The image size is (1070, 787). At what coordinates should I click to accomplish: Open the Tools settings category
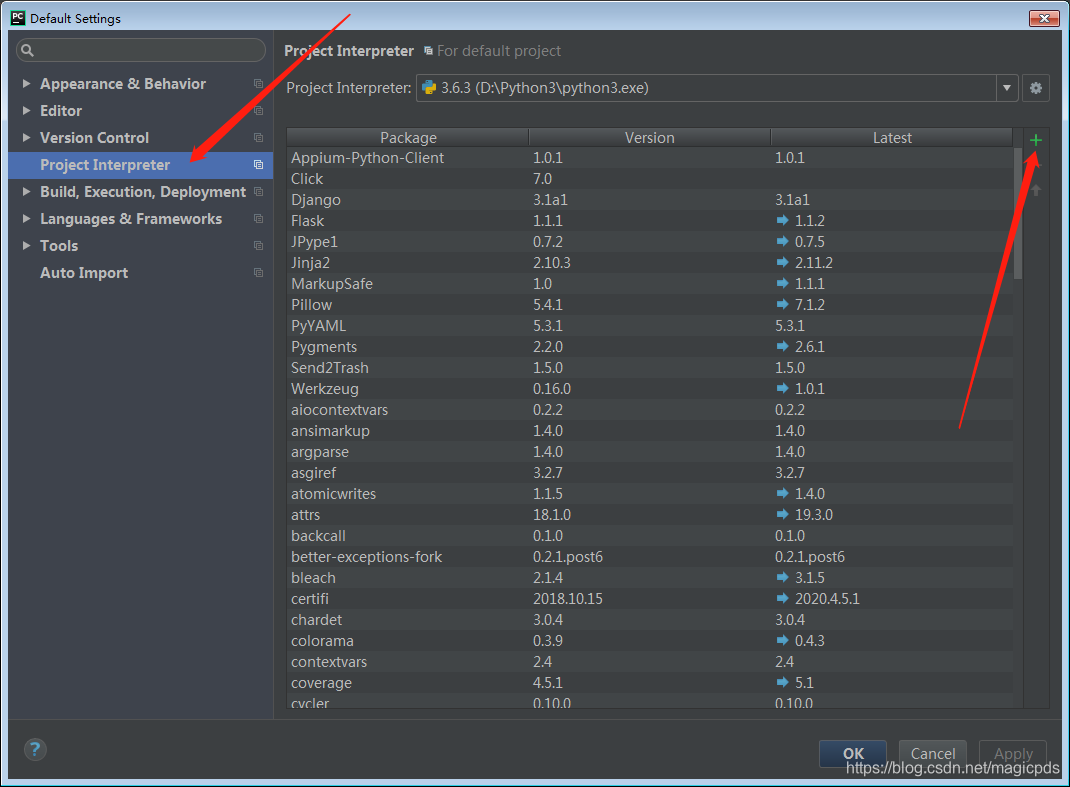tap(59, 246)
